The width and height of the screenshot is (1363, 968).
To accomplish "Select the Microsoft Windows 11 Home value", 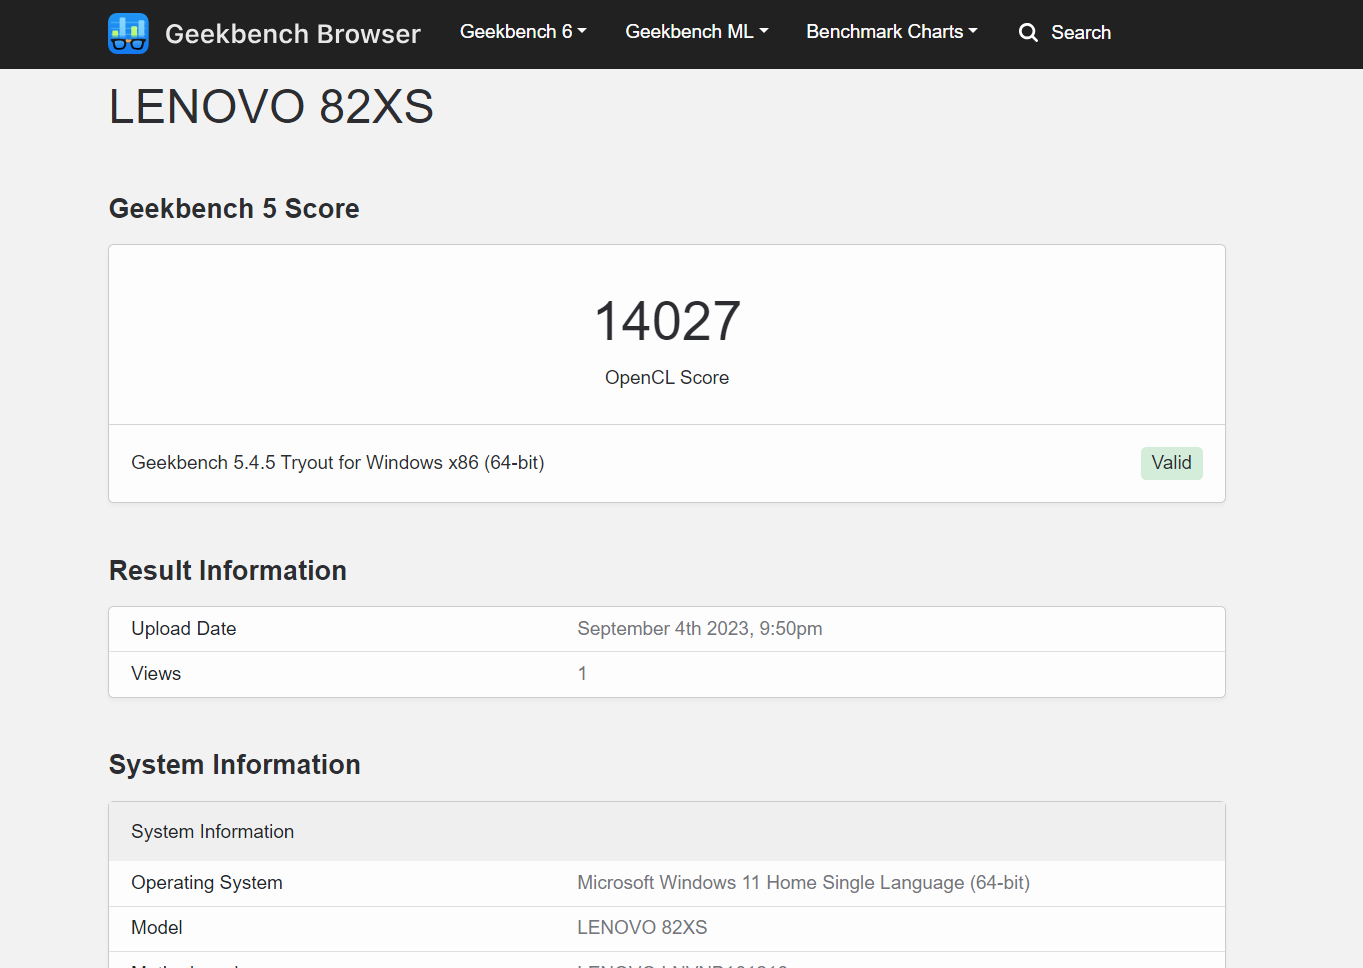I will [x=803, y=883].
